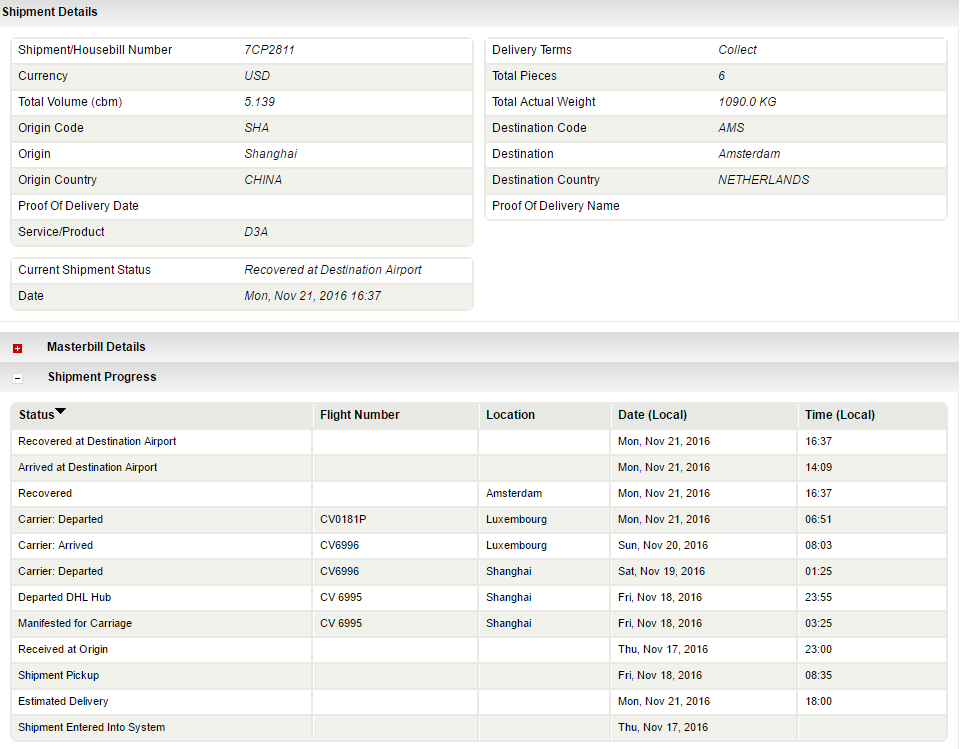
Task: Click the Estimated Delivery status row
Action: click(x=63, y=701)
